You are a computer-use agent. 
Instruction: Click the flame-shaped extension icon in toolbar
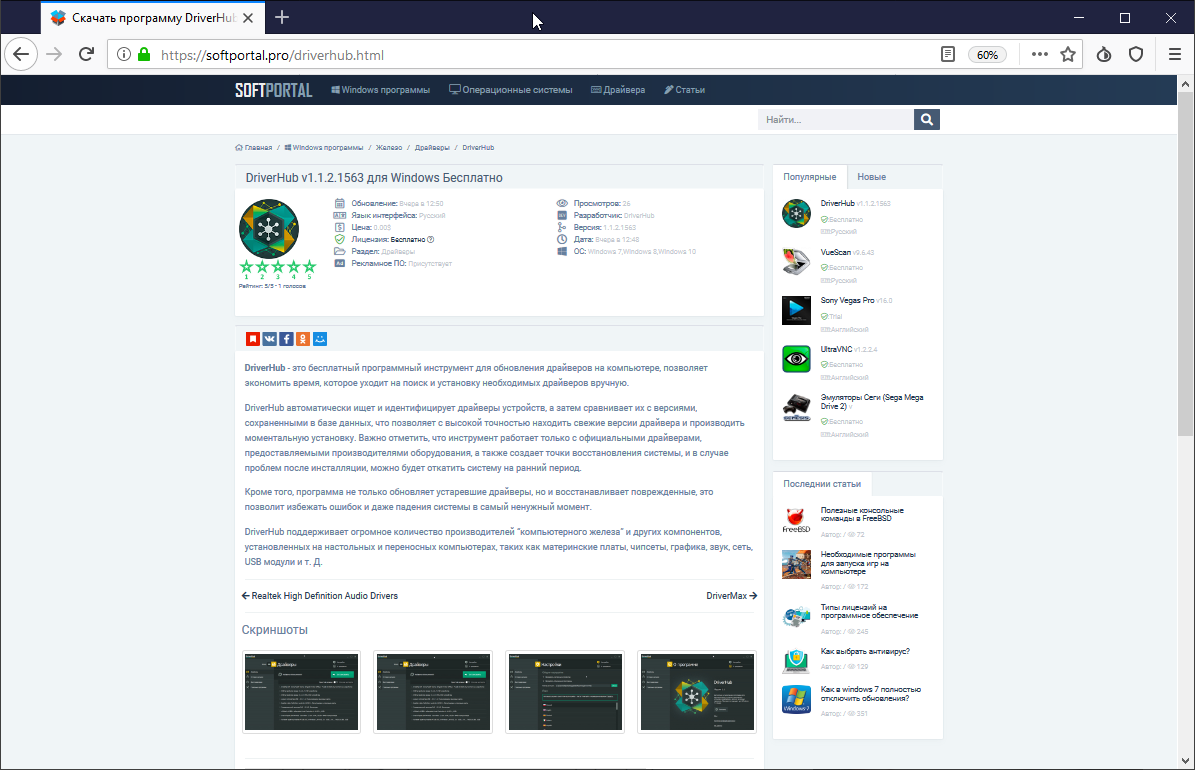click(x=1104, y=55)
